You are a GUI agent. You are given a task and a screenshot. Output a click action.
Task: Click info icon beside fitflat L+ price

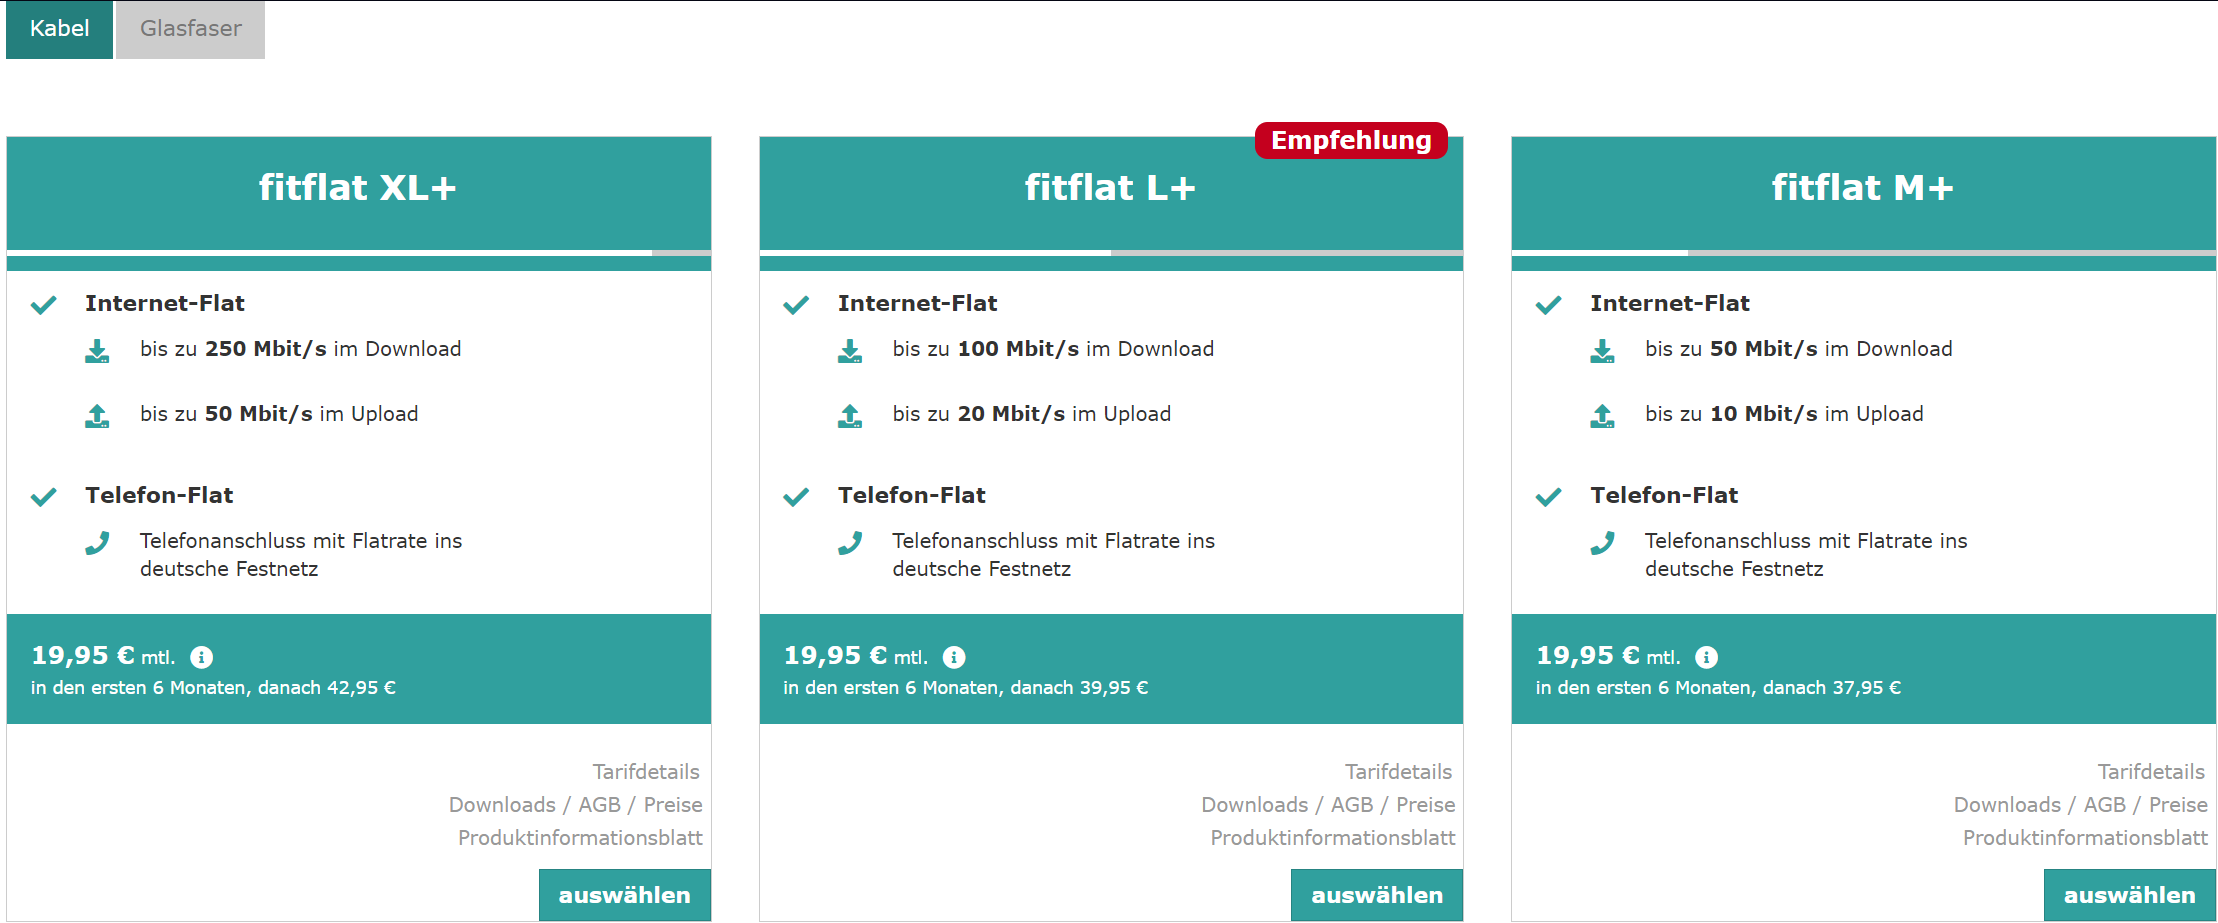pyautogui.click(x=954, y=657)
